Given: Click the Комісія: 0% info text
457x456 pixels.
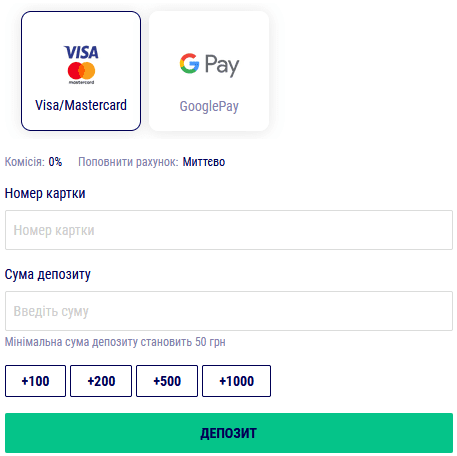Looking at the screenshot, I should [33, 162].
